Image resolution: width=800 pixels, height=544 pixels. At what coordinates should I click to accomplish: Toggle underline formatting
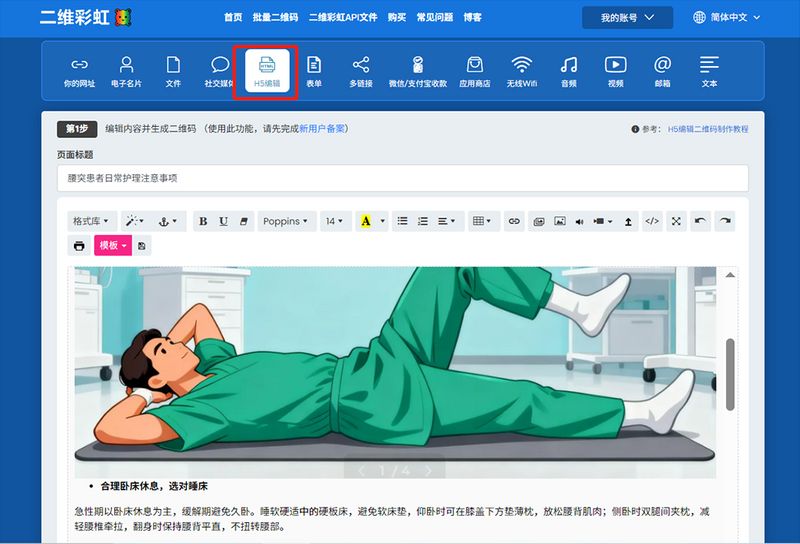tap(223, 221)
